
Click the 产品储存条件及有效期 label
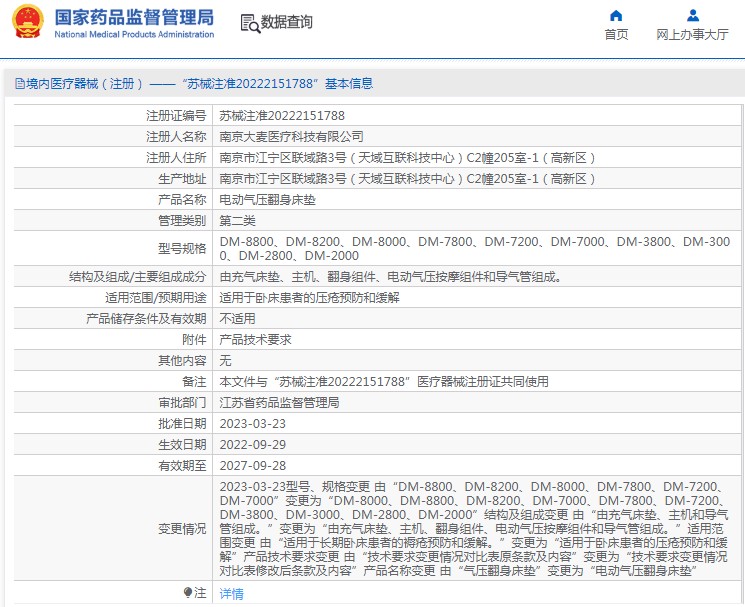pyautogui.click(x=146, y=319)
